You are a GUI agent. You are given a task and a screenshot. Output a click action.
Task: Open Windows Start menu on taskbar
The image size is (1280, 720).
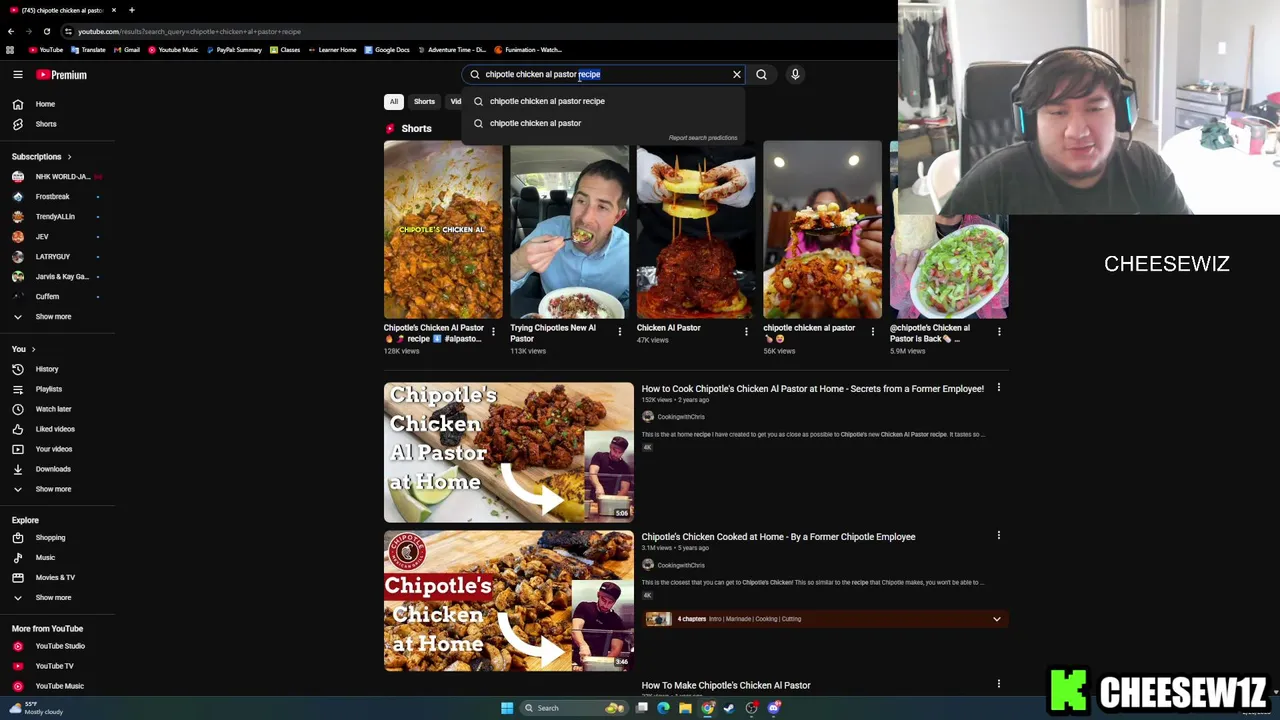pos(507,708)
